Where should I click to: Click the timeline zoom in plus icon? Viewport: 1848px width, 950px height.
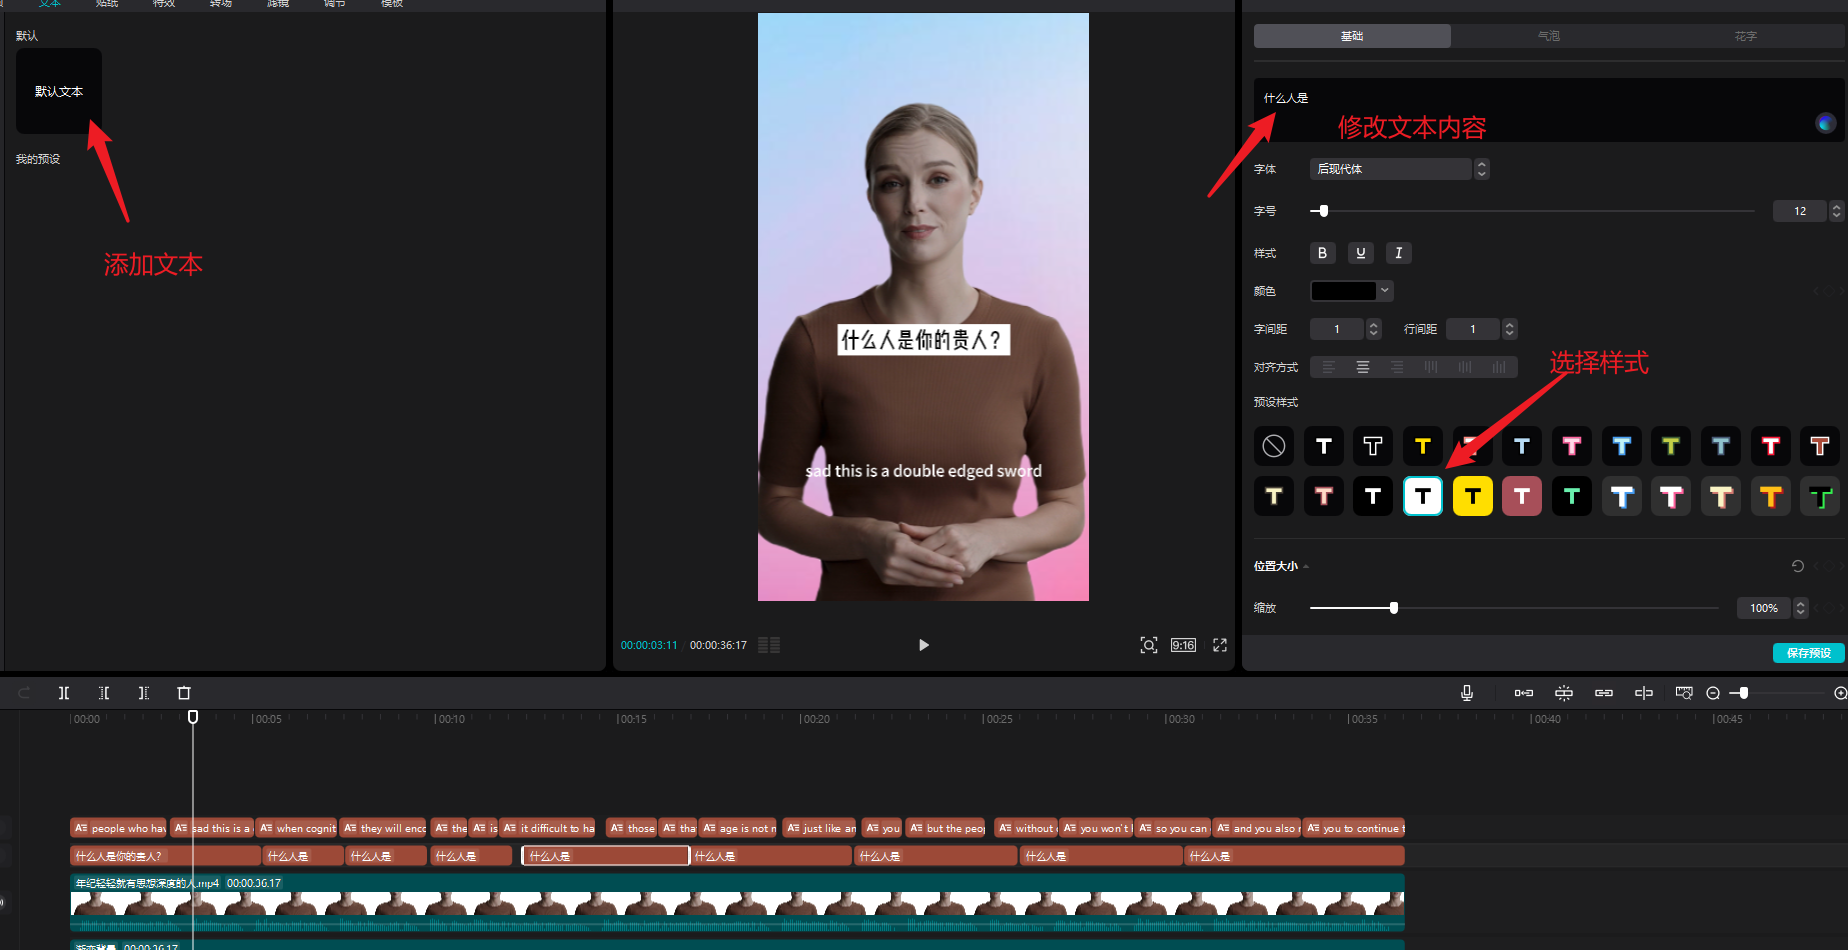coord(1840,693)
